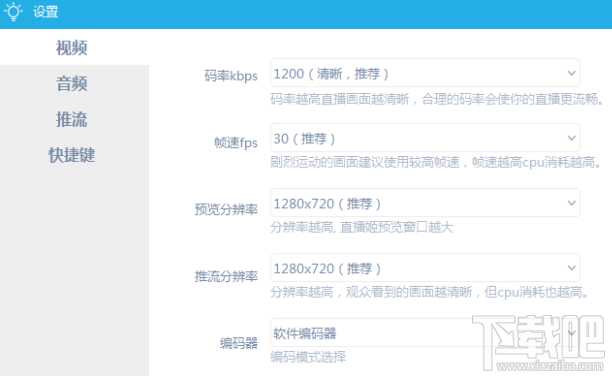Click the lightbulb settings icon in title bar
The image size is (612, 376).
[x=13, y=12]
